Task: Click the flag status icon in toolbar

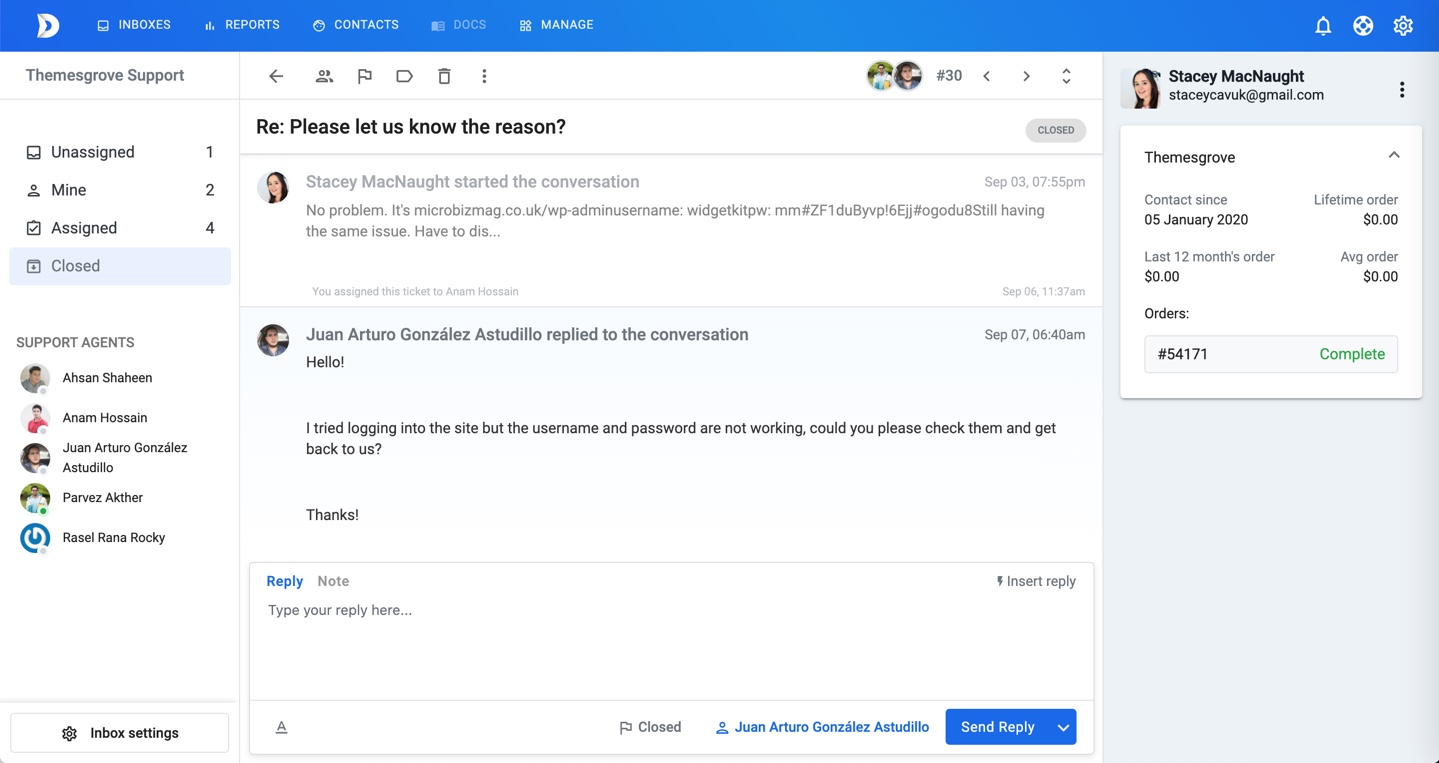Action: tap(364, 76)
